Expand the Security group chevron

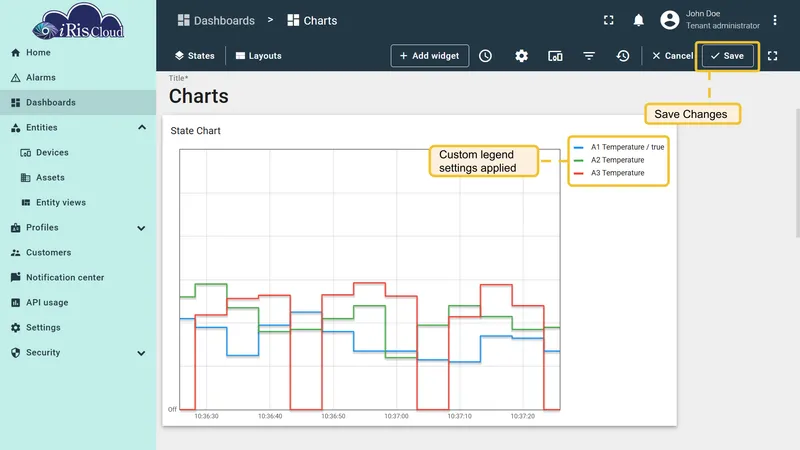point(141,353)
